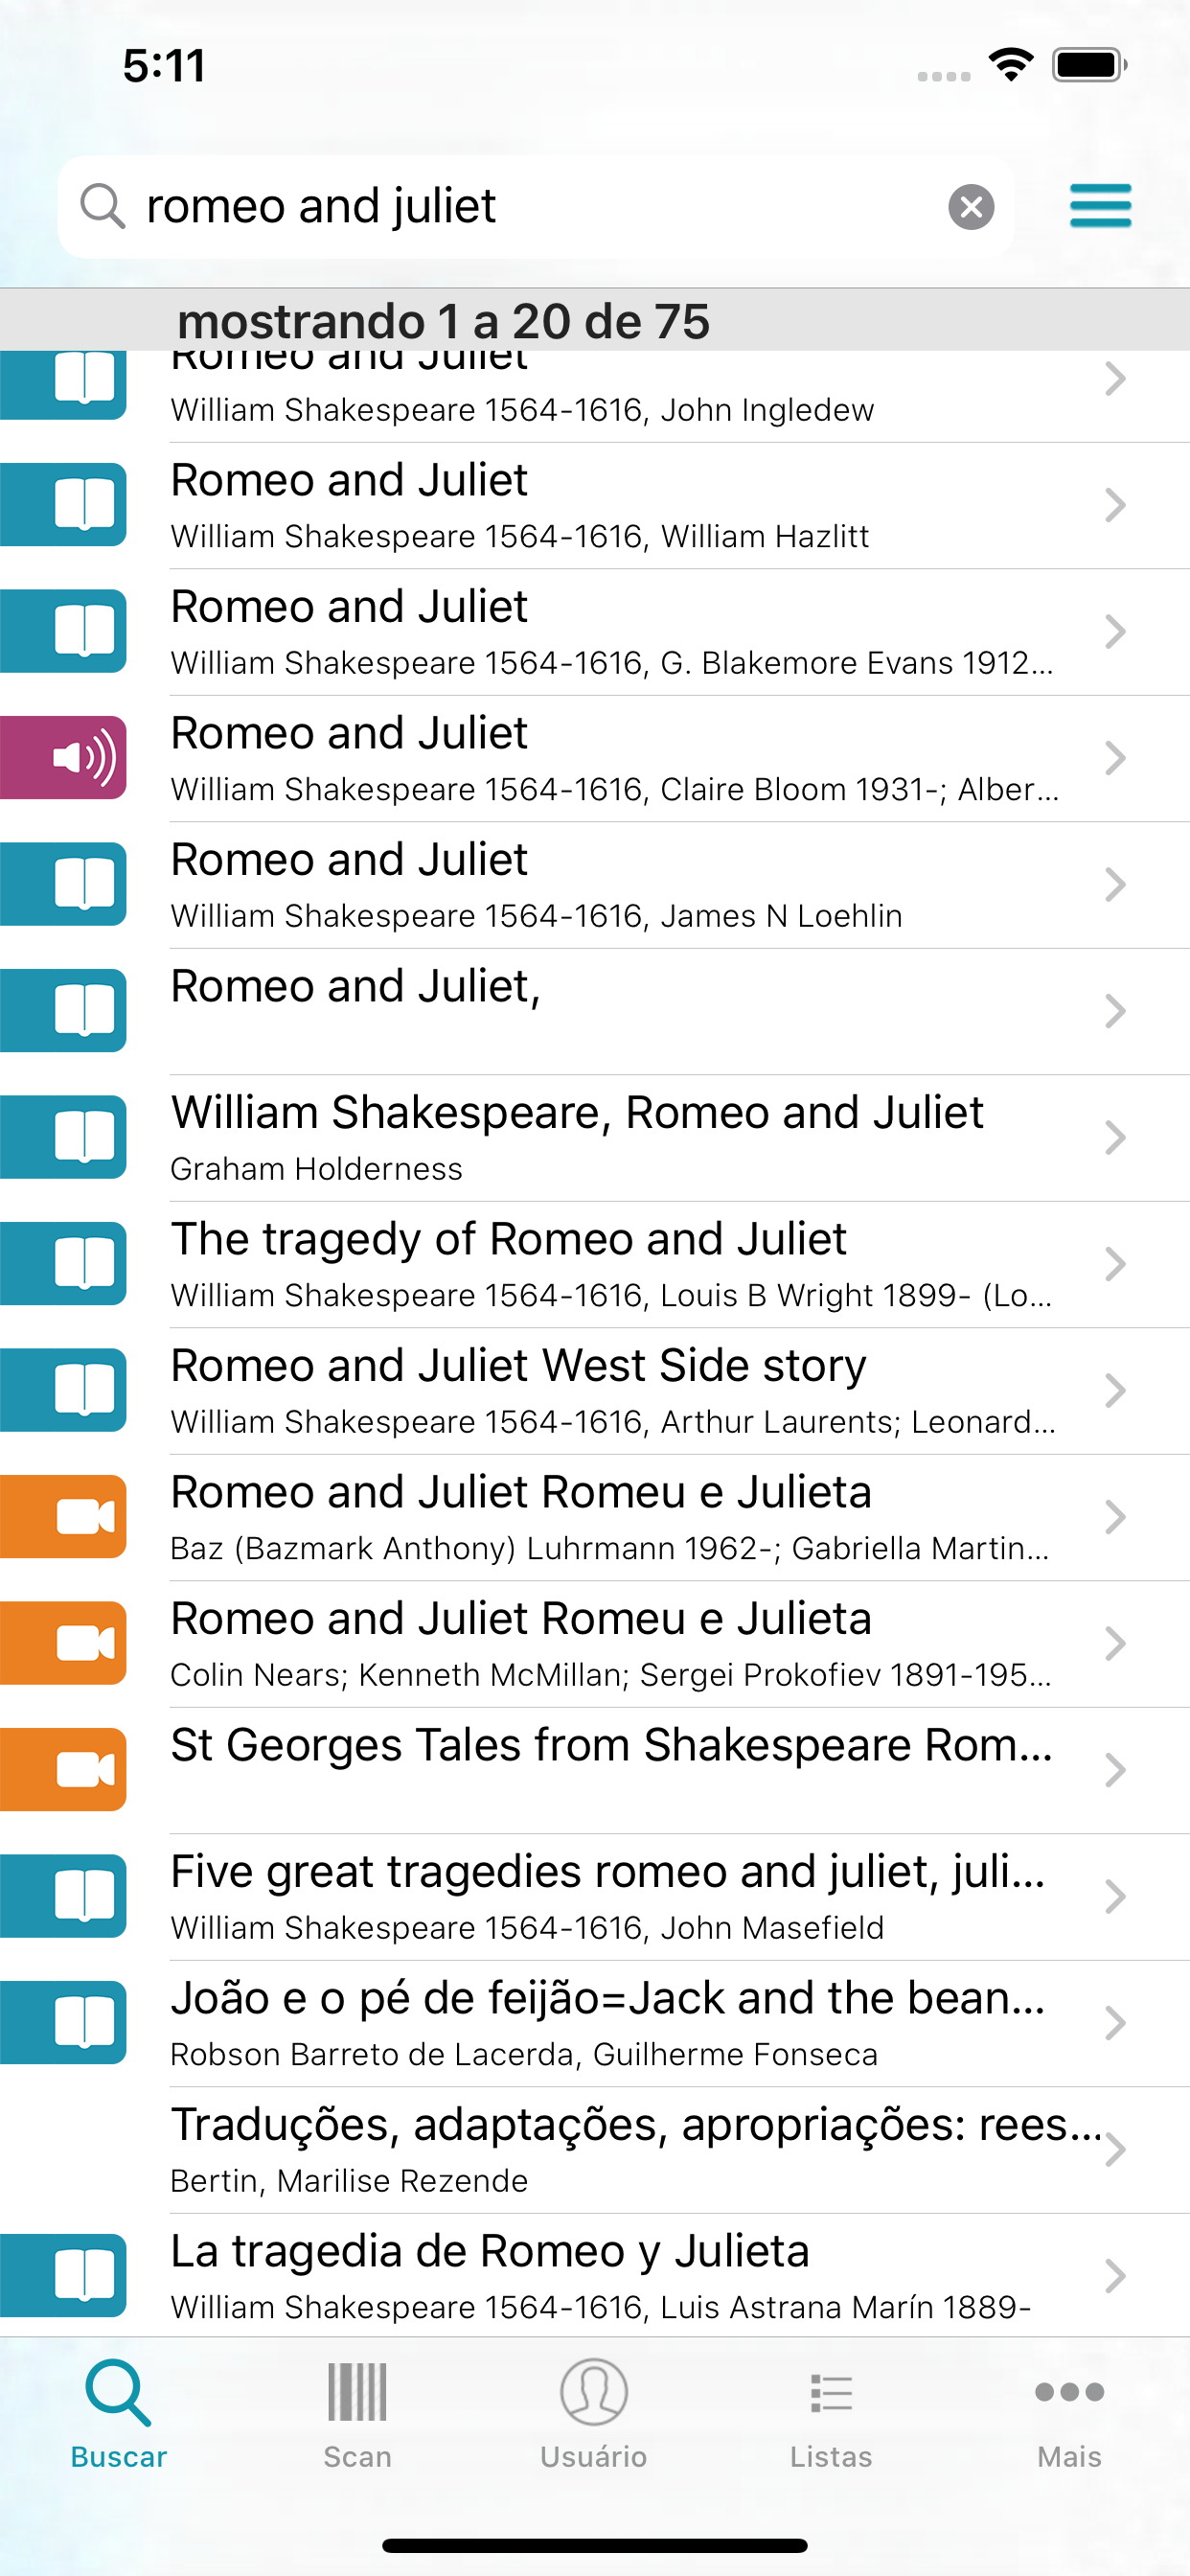Open Colin Nears result chevron
The image size is (1190, 2576).
click(1115, 1643)
